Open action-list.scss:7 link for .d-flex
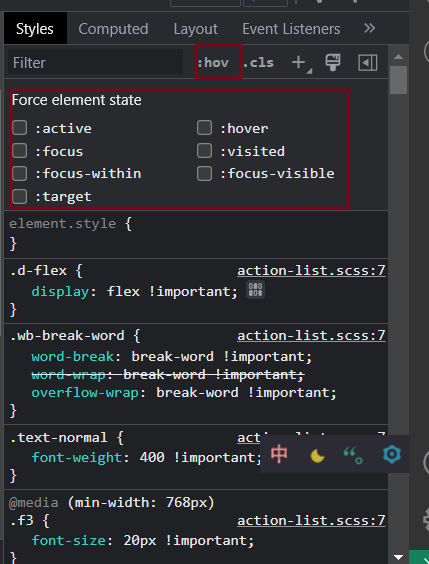This screenshot has width=429, height=564. (311, 270)
